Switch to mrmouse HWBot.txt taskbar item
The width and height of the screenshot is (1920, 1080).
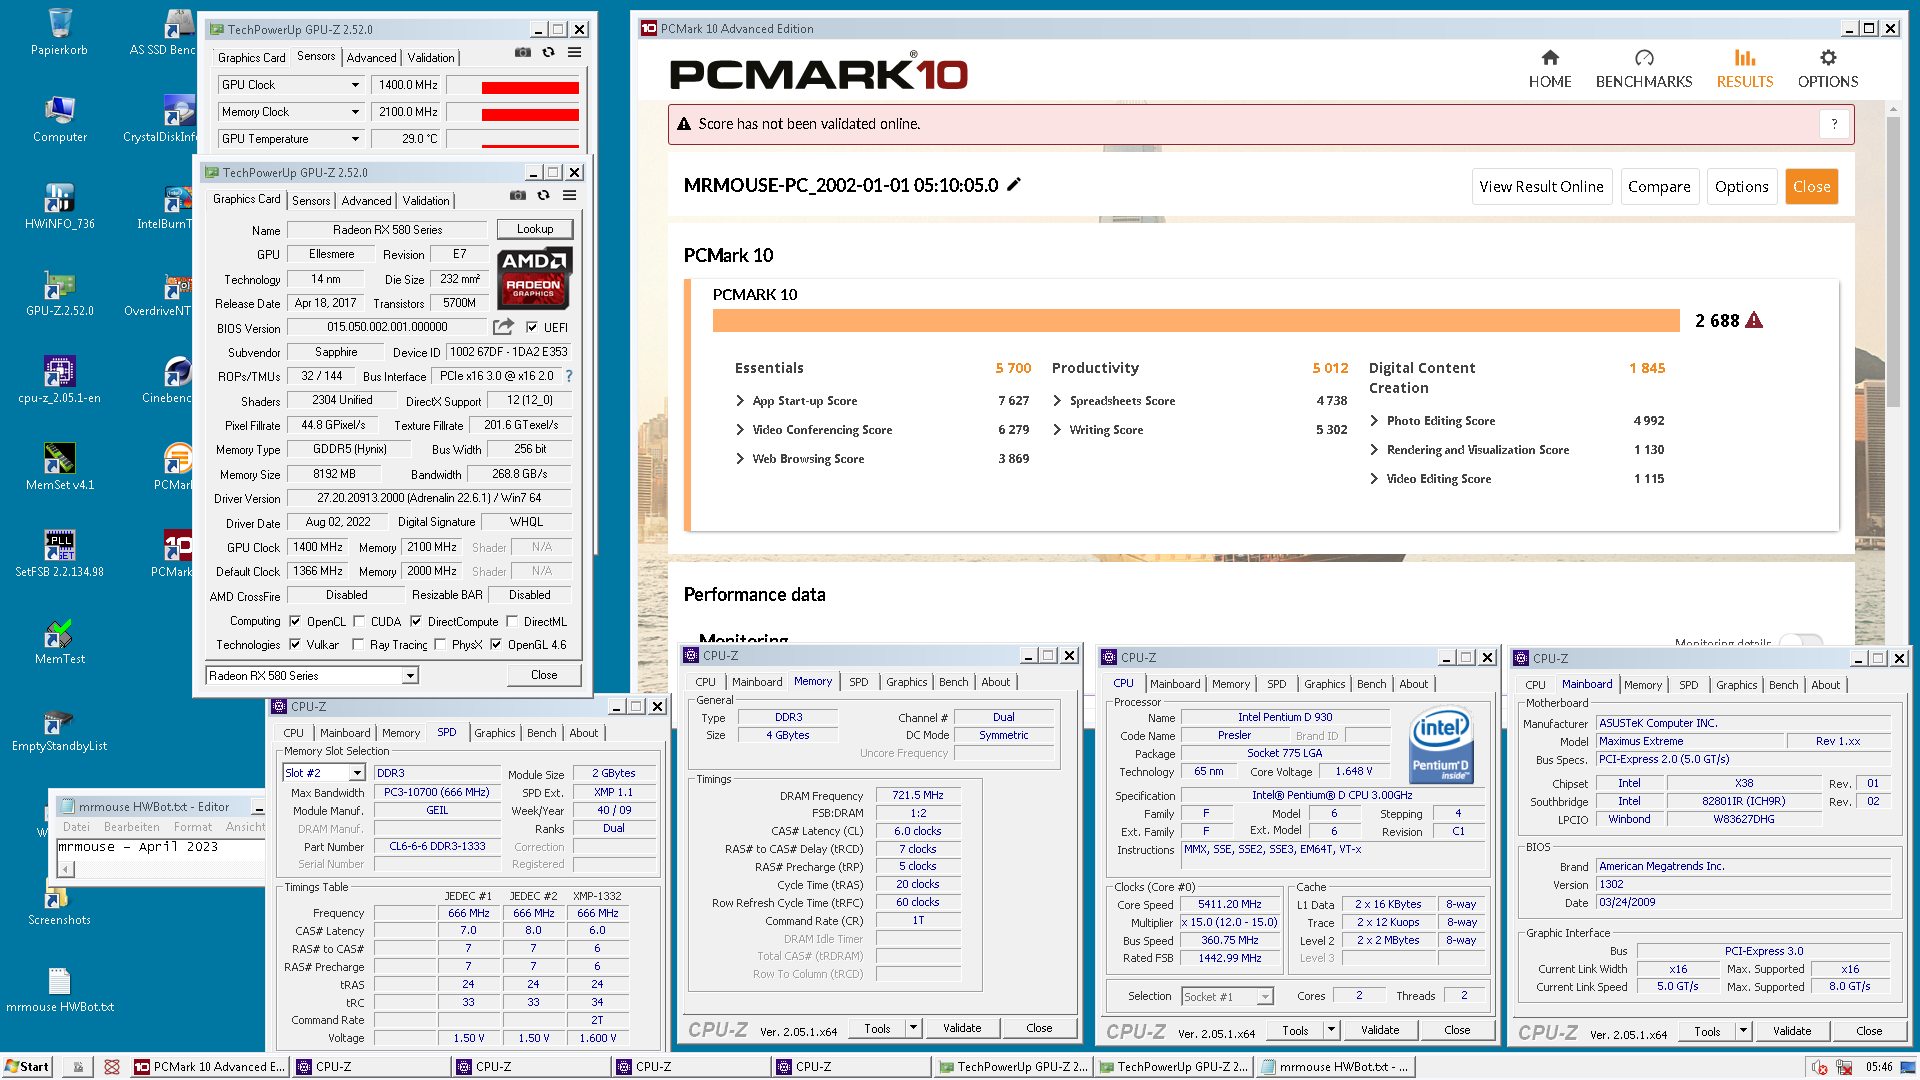(x=1336, y=1067)
